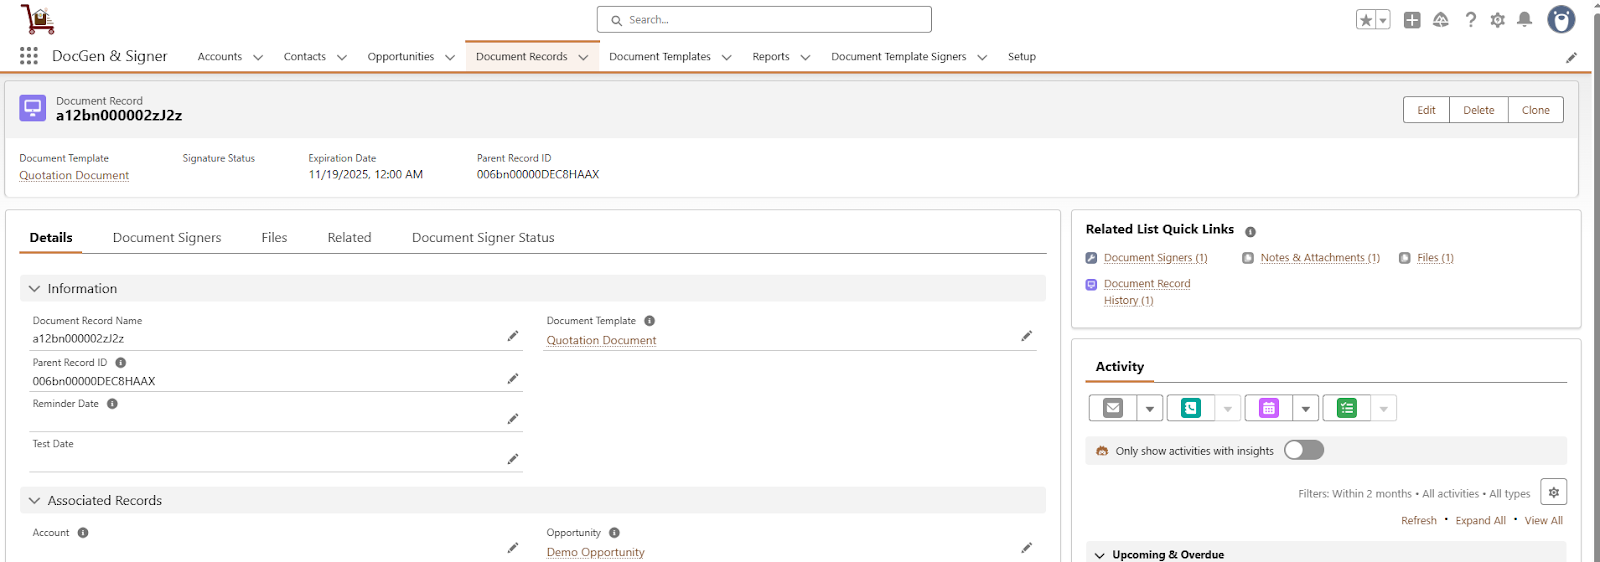Open activity timeline settings gear
The height and width of the screenshot is (562, 1600).
pyautogui.click(x=1553, y=492)
